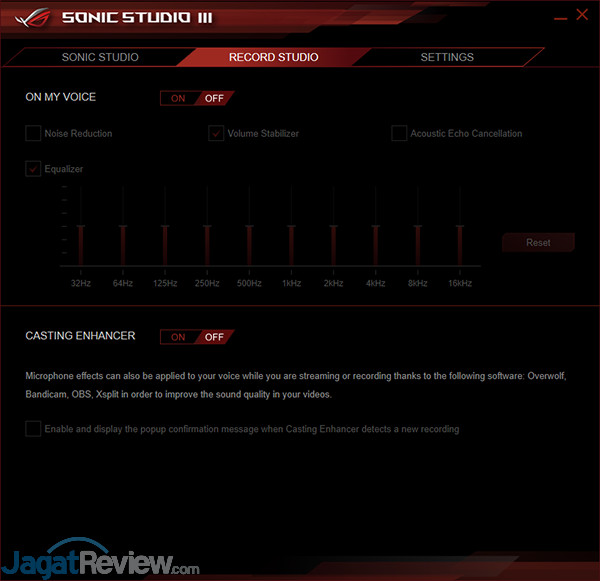The width and height of the screenshot is (600, 581).
Task: Click the Volume Stabilizer label
Action: click(263, 133)
